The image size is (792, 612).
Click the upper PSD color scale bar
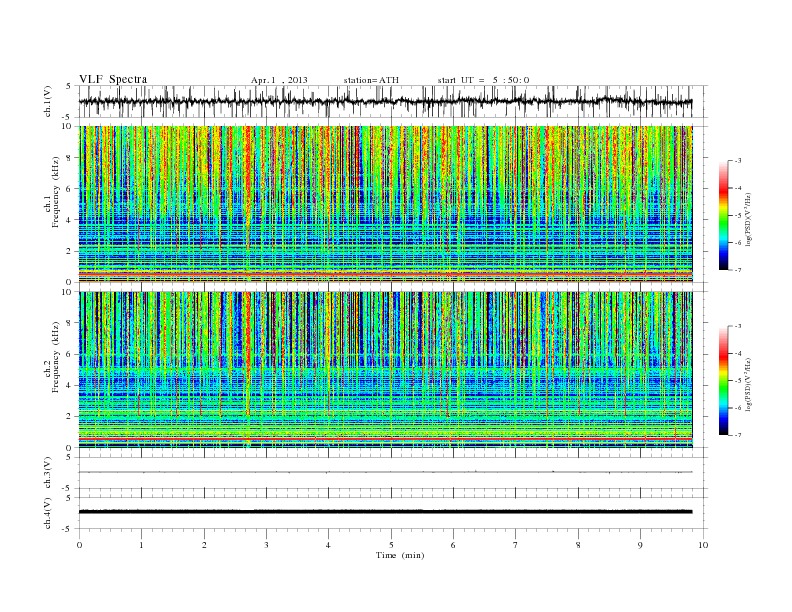pyautogui.click(x=724, y=215)
